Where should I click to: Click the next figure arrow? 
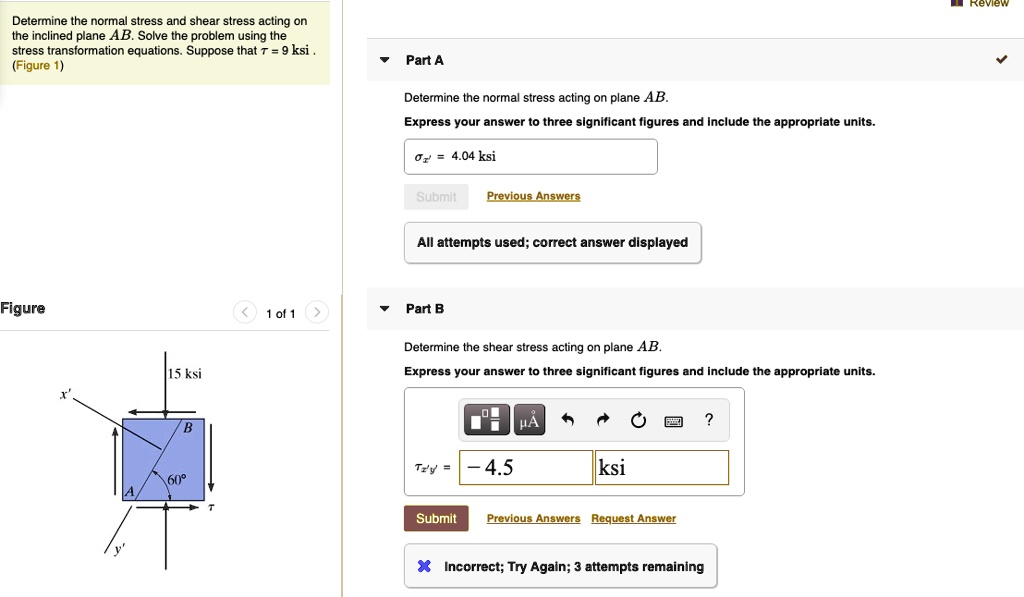tap(317, 312)
